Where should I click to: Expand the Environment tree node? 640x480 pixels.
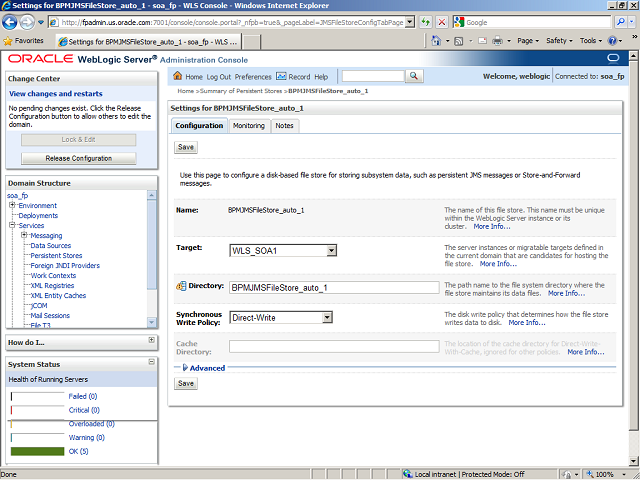tap(12, 205)
